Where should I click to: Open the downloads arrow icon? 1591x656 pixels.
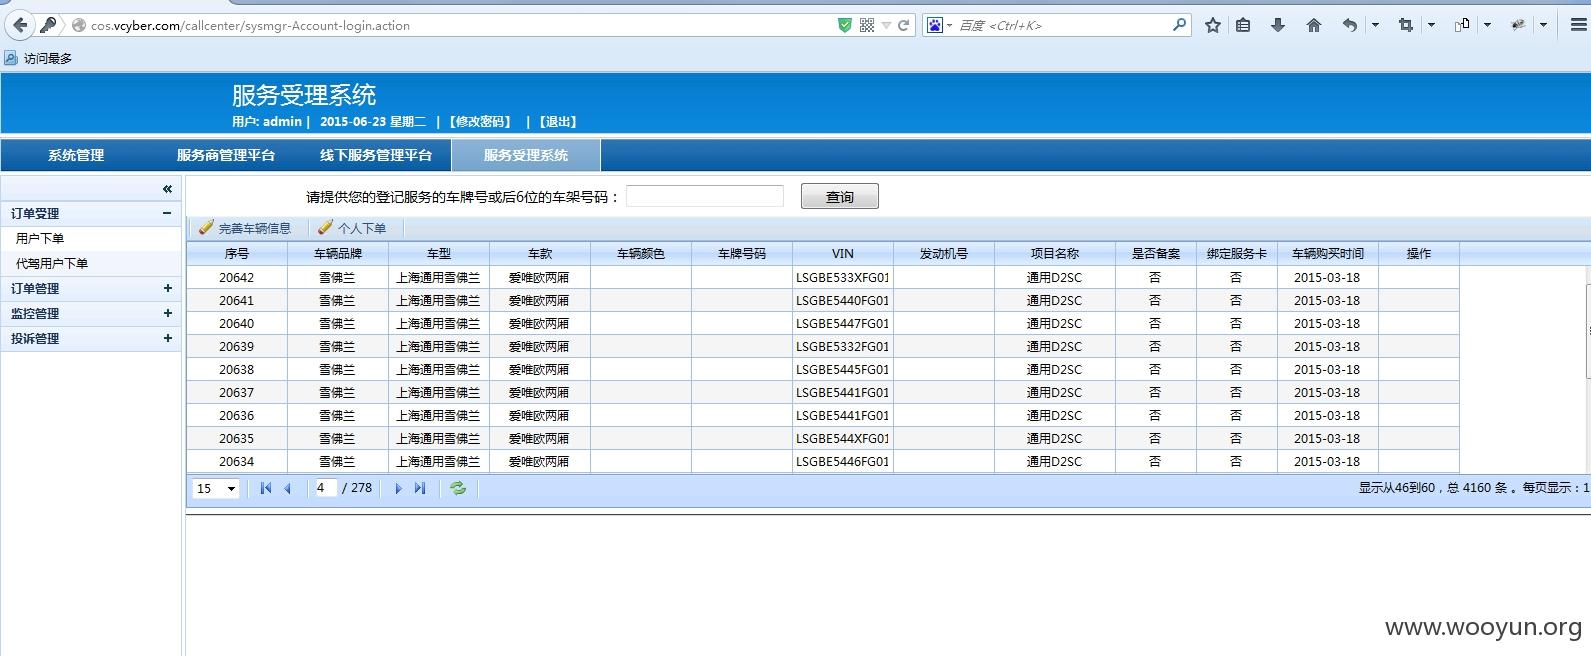coord(1277,25)
